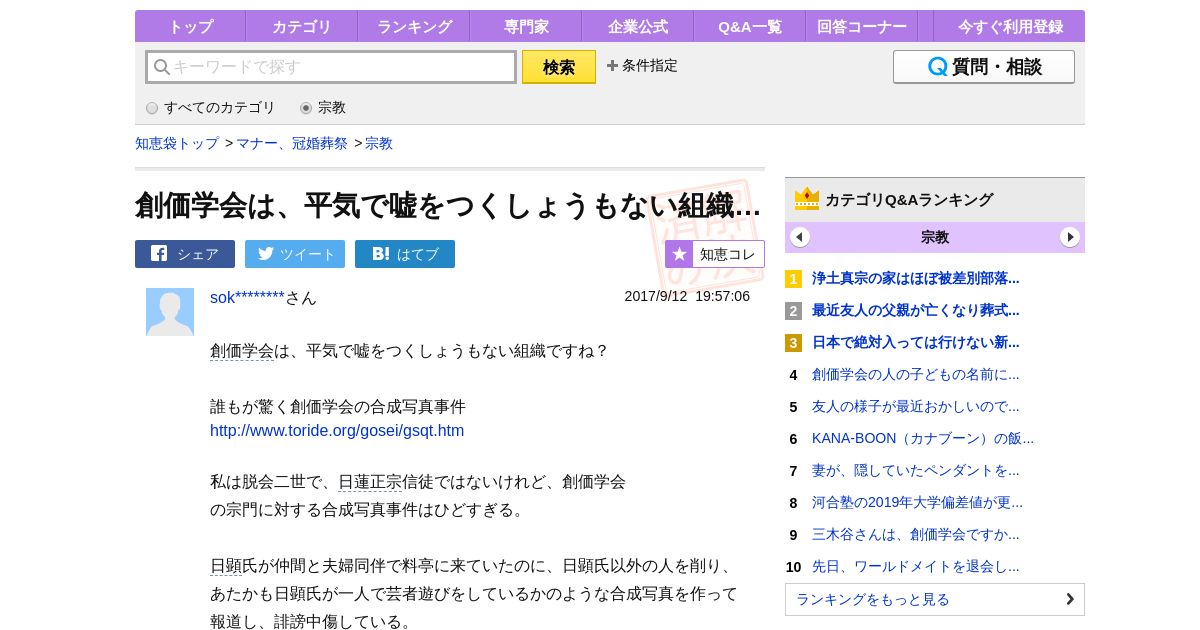This screenshot has width=1200, height=630.
Task: Open ranking item 三木谷さんは、創価学会ですか
Action: [x=916, y=534]
